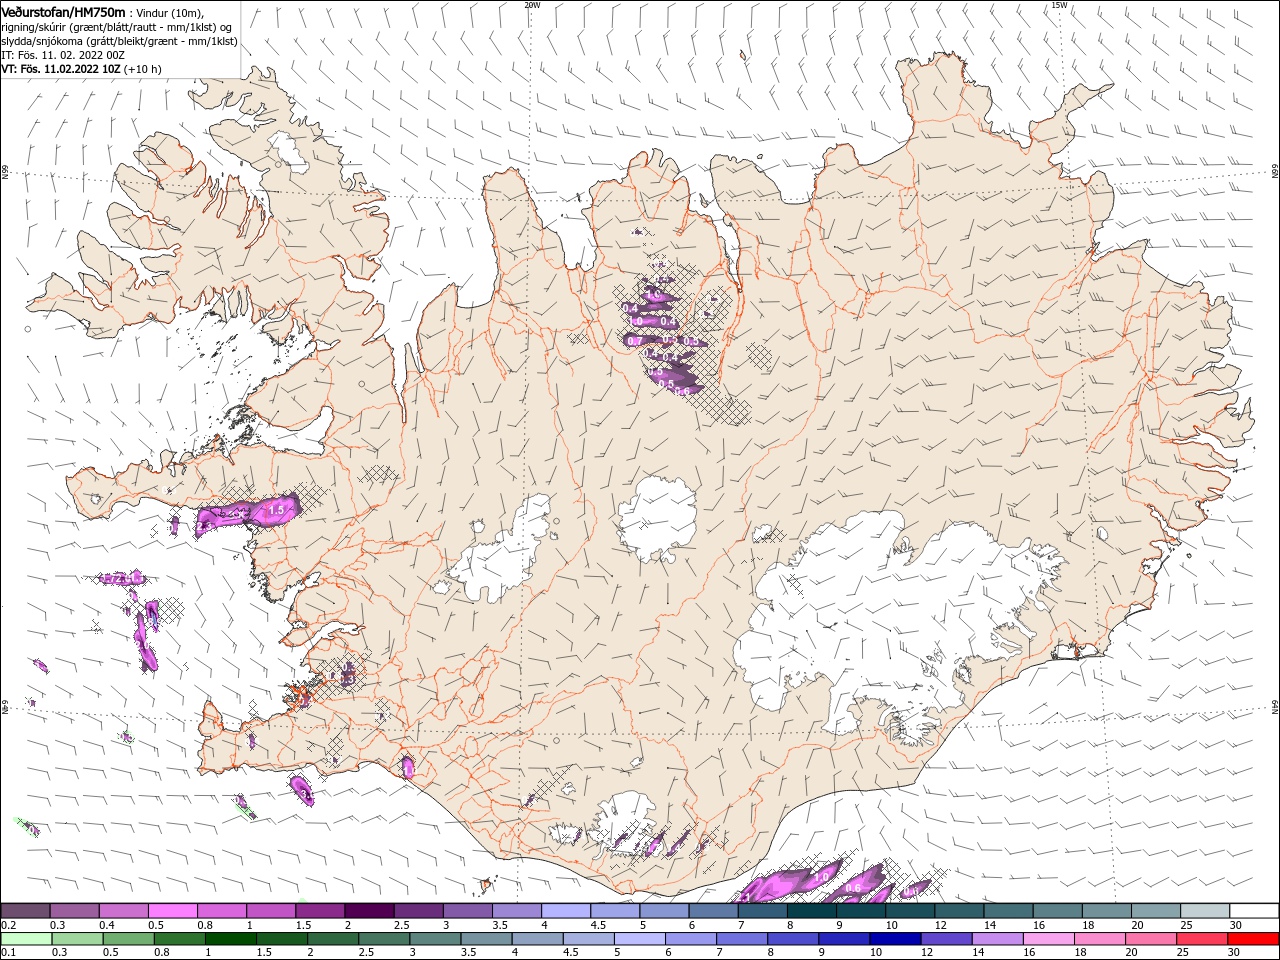Click the 0.2 swatch in the top legend row
This screenshot has width=1280, height=960.
pyautogui.click(x=25, y=911)
